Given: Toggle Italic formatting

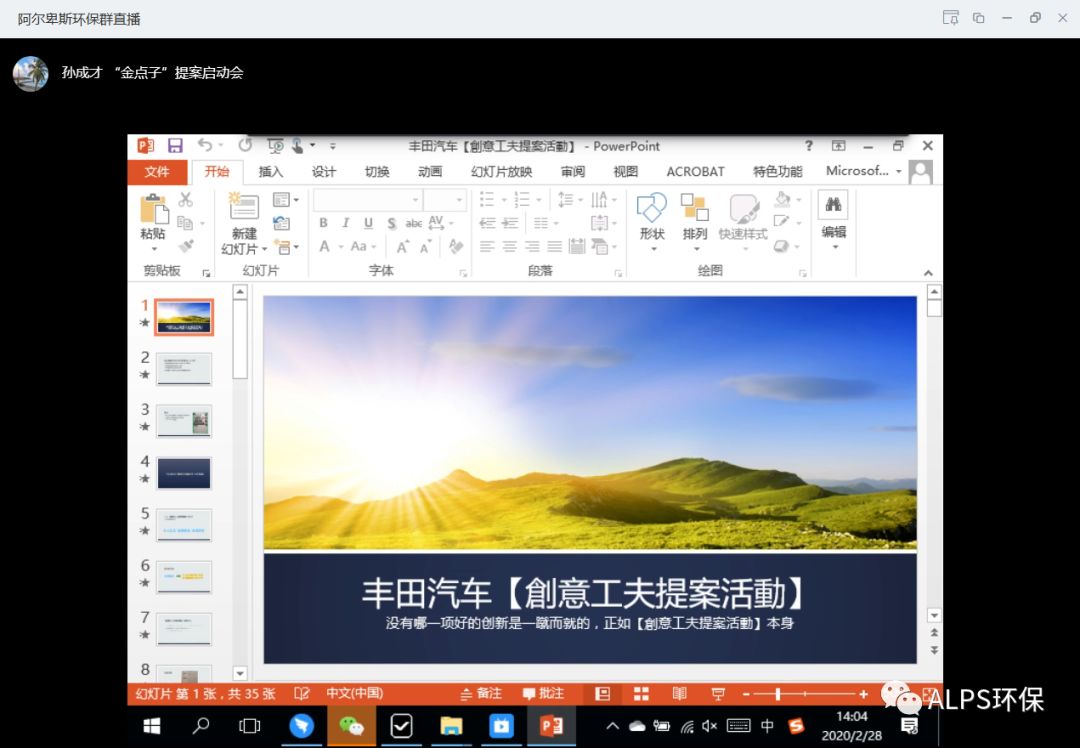Looking at the screenshot, I should coord(346,223).
